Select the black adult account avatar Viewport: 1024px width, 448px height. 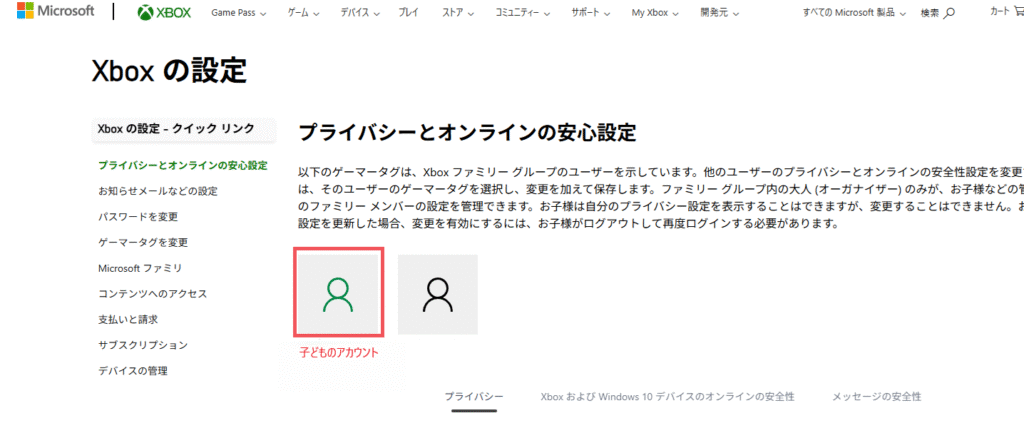[438, 295]
